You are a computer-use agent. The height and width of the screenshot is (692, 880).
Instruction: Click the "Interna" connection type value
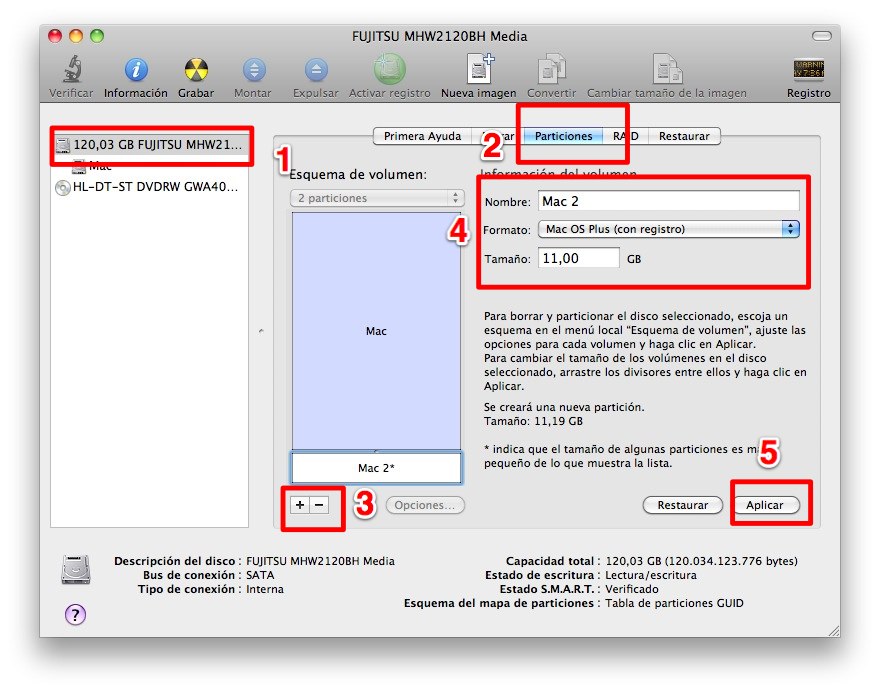265,589
